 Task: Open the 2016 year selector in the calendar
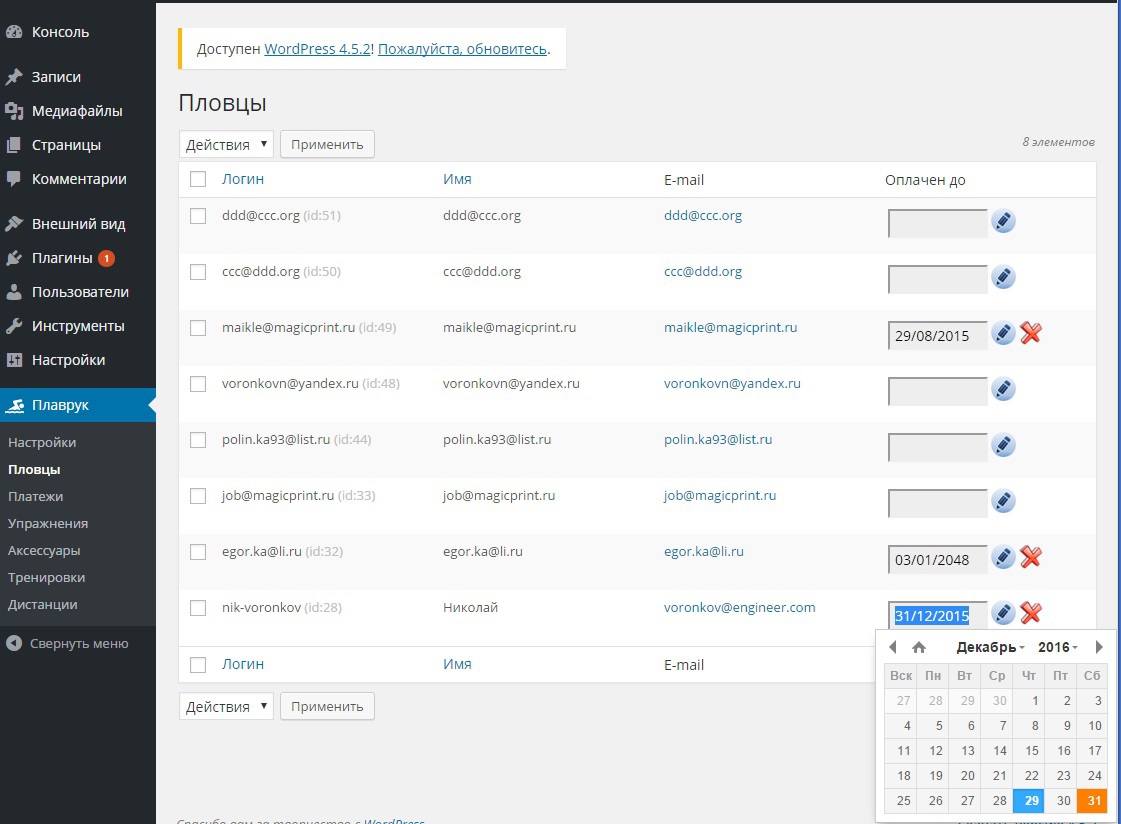coord(1057,647)
